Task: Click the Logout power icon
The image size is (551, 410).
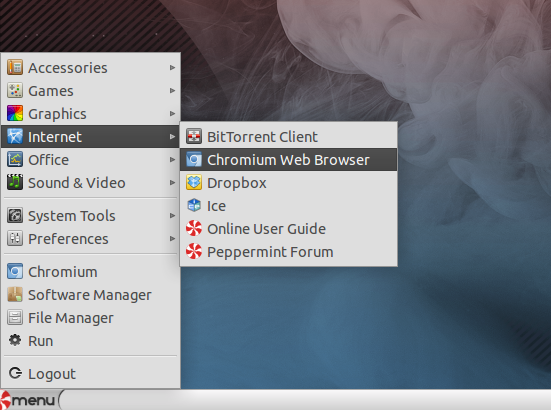Action: coord(15,373)
